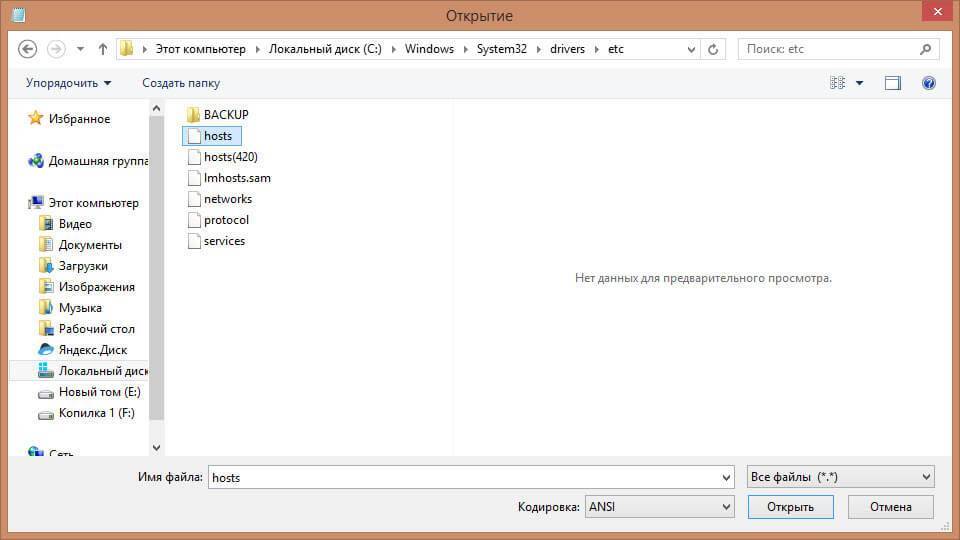
Task: Open the help question mark icon
Action: pyautogui.click(x=928, y=83)
